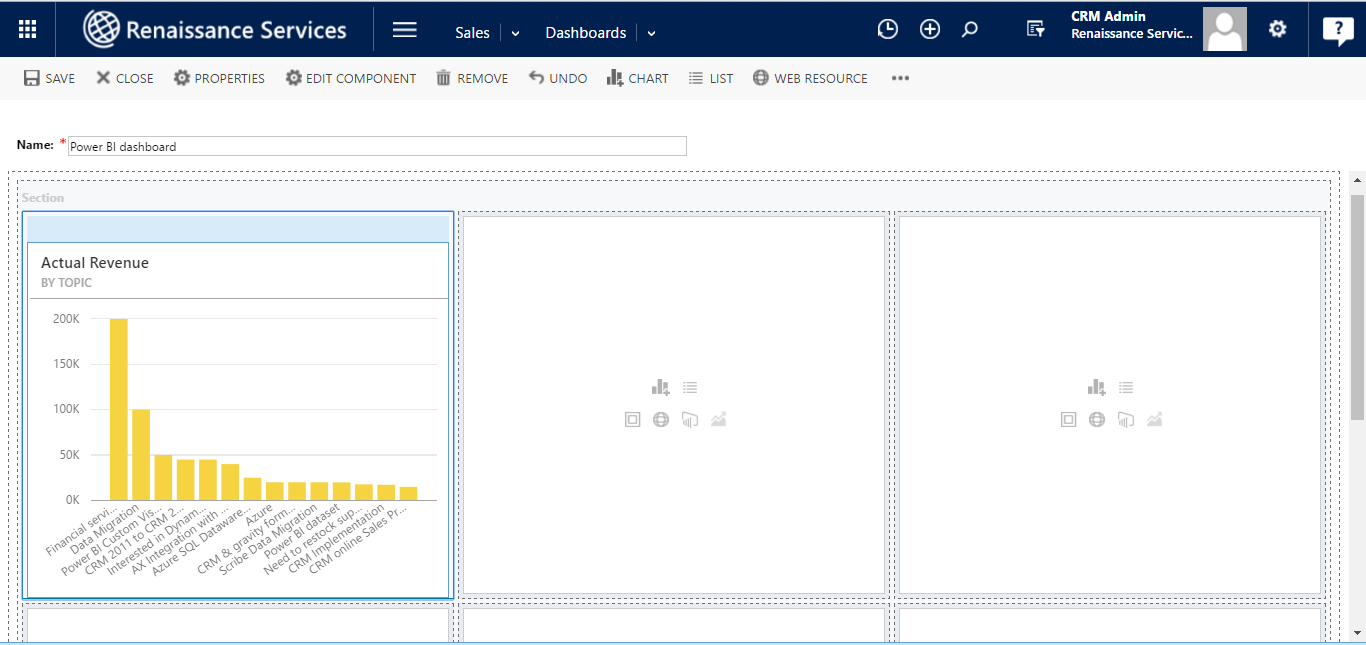The image size is (1366, 645).
Task: Click the quick create plus icon
Action: (x=930, y=29)
